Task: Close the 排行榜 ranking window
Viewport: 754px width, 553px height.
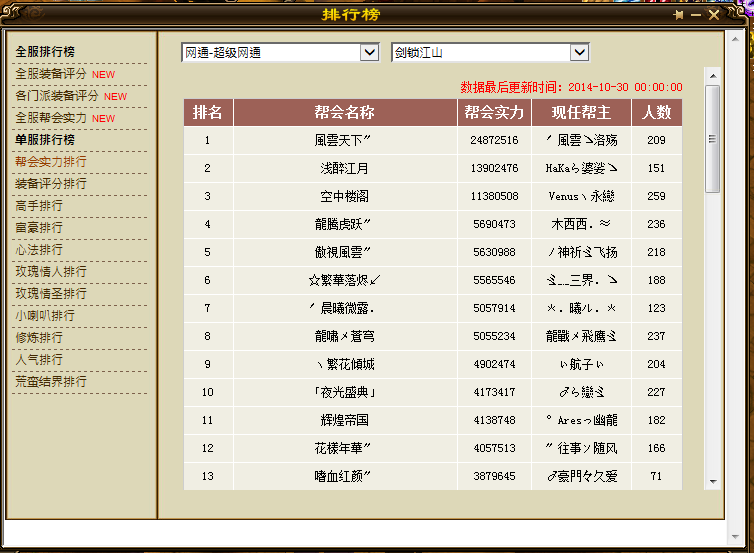Action: tap(714, 15)
